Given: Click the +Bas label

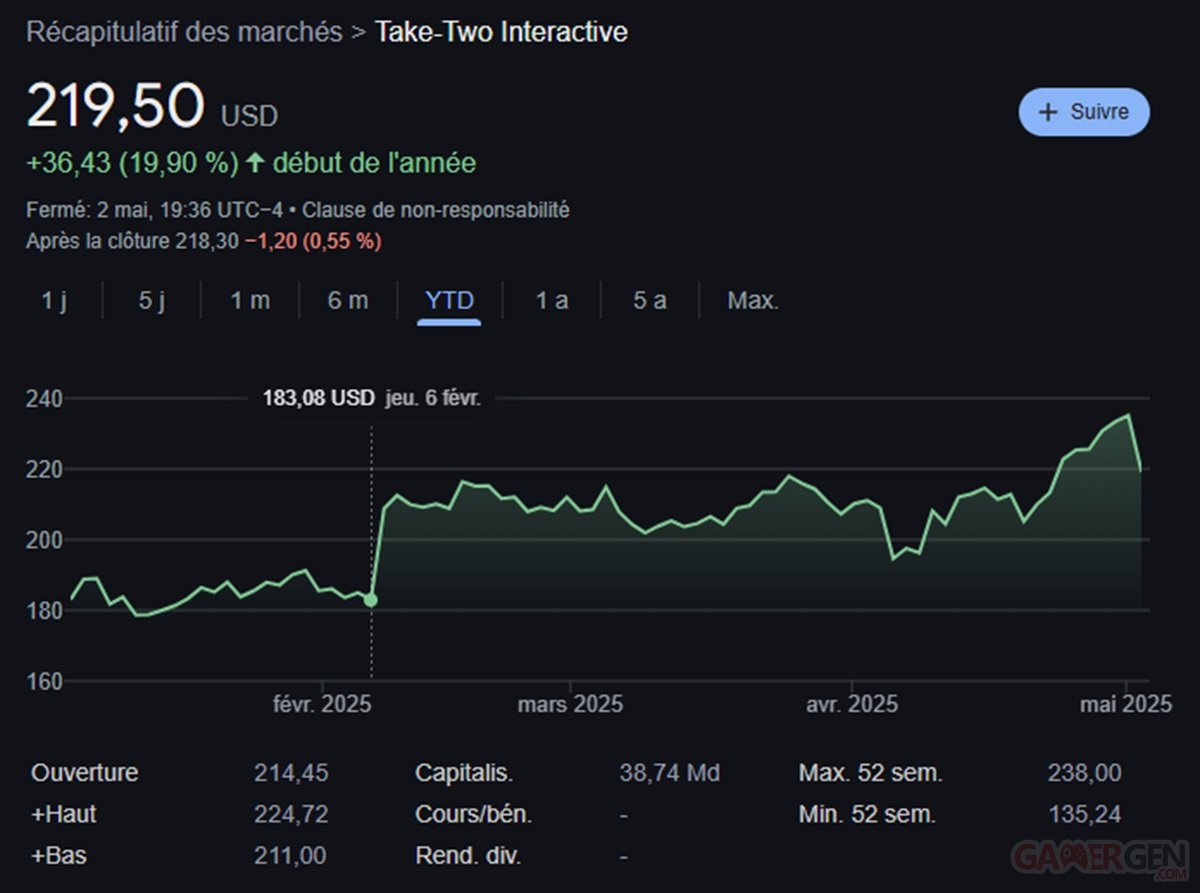Looking at the screenshot, I should 59,856.
